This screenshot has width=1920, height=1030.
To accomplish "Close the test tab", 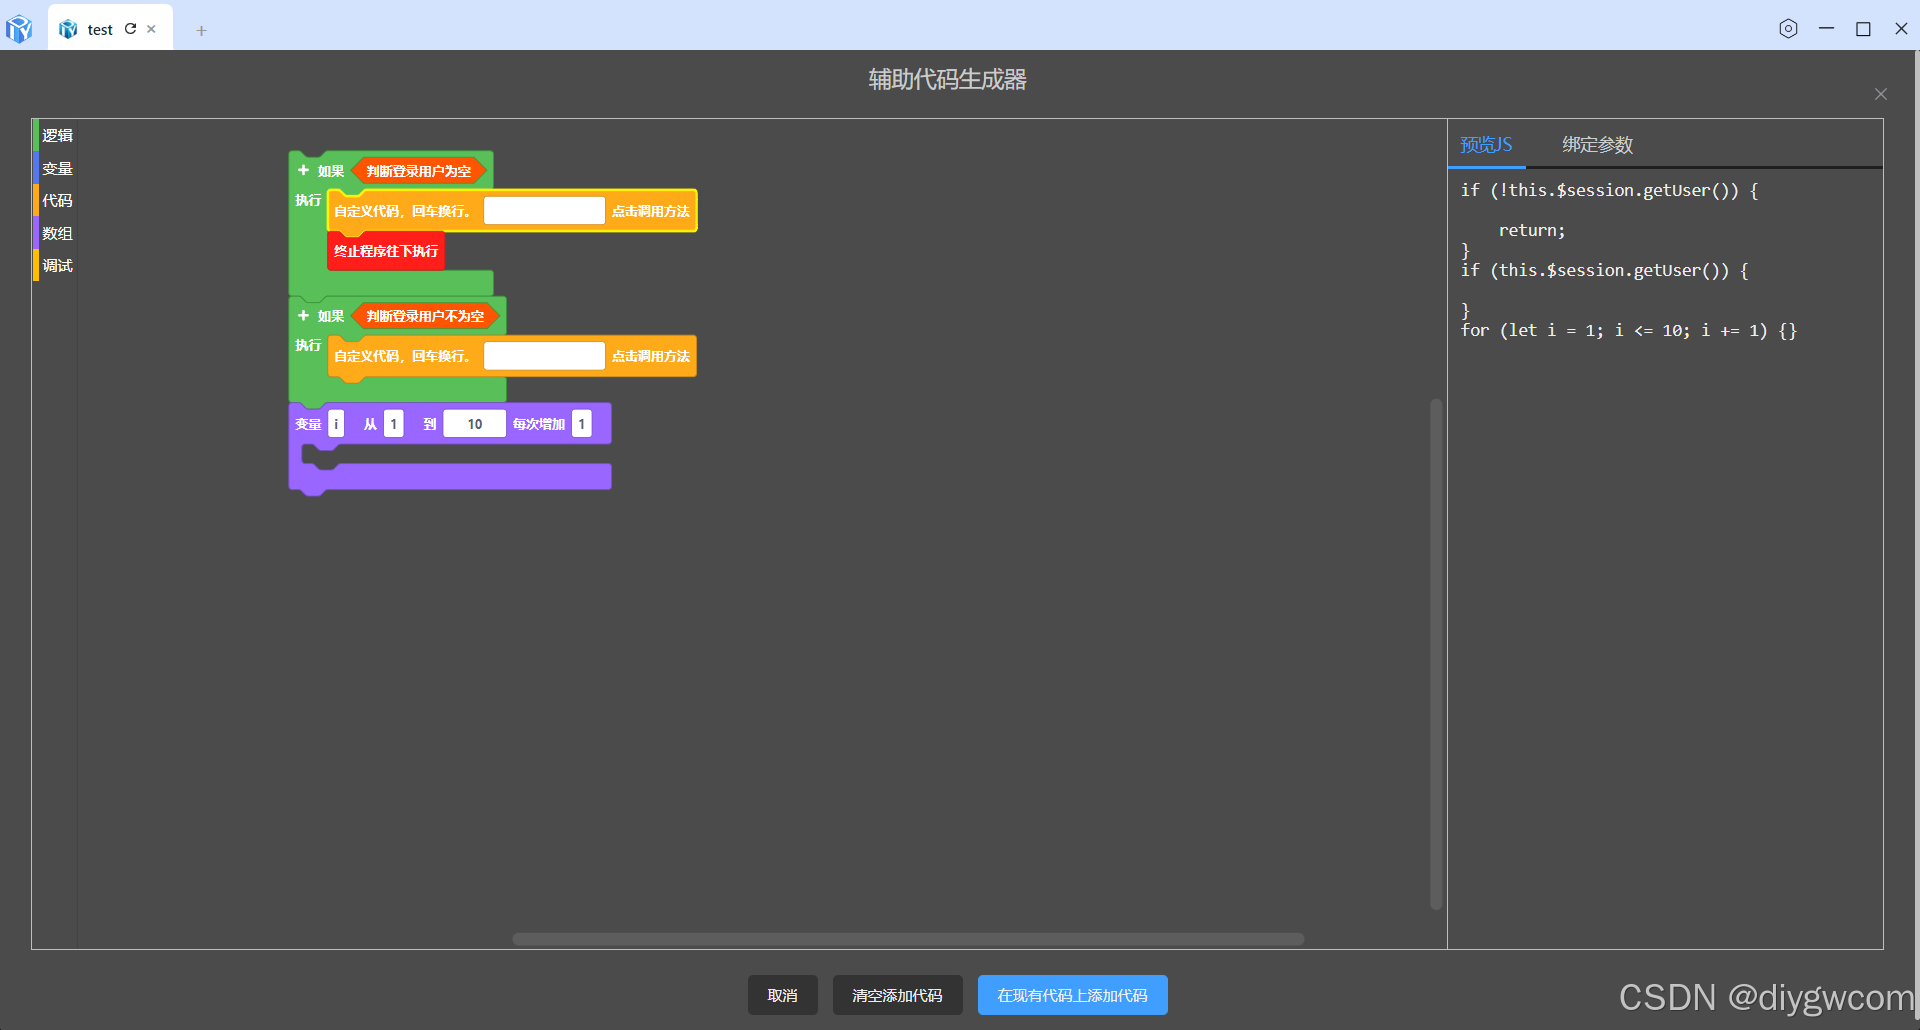I will [151, 29].
